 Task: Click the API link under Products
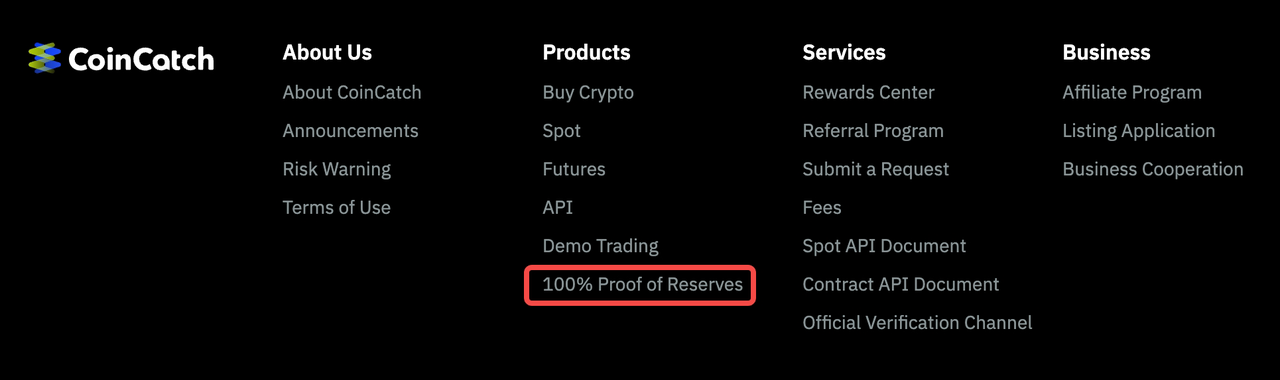pyautogui.click(x=558, y=207)
